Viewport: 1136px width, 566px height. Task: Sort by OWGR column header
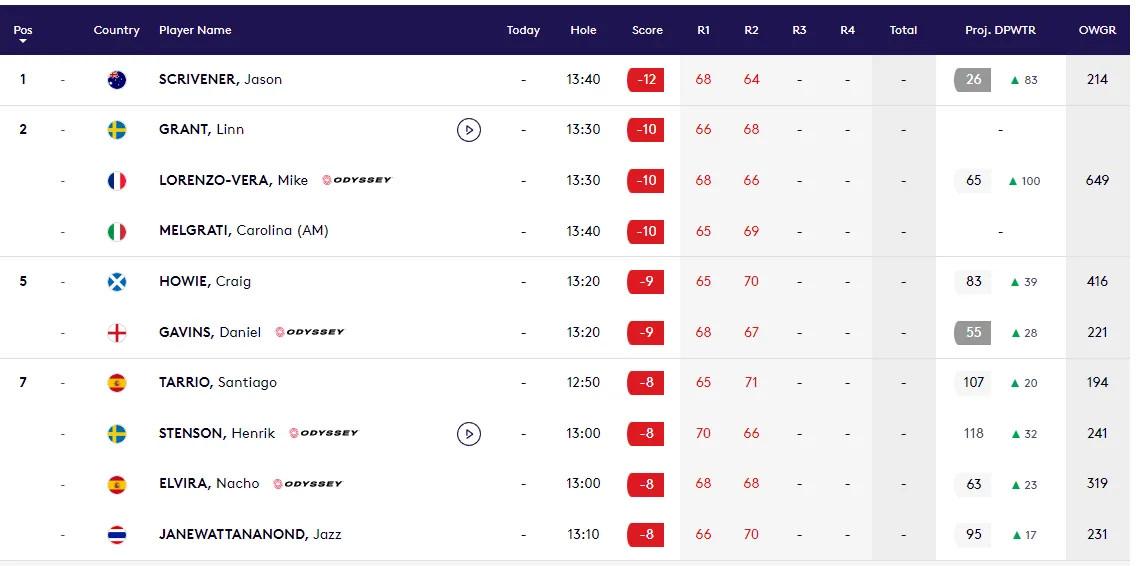(x=1098, y=30)
